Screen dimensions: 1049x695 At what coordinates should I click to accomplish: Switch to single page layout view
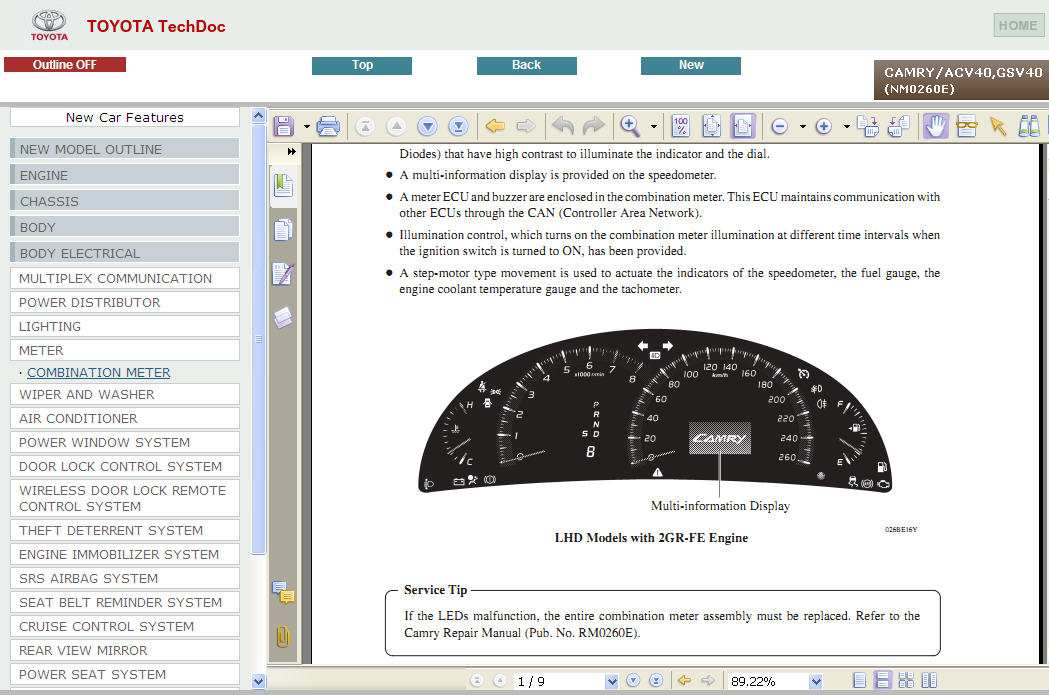[x=860, y=681]
